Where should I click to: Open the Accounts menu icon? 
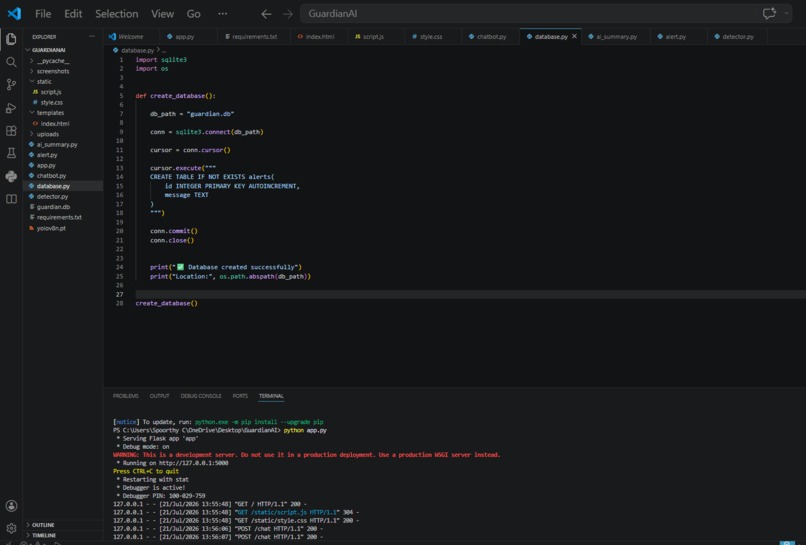[x=11, y=506]
